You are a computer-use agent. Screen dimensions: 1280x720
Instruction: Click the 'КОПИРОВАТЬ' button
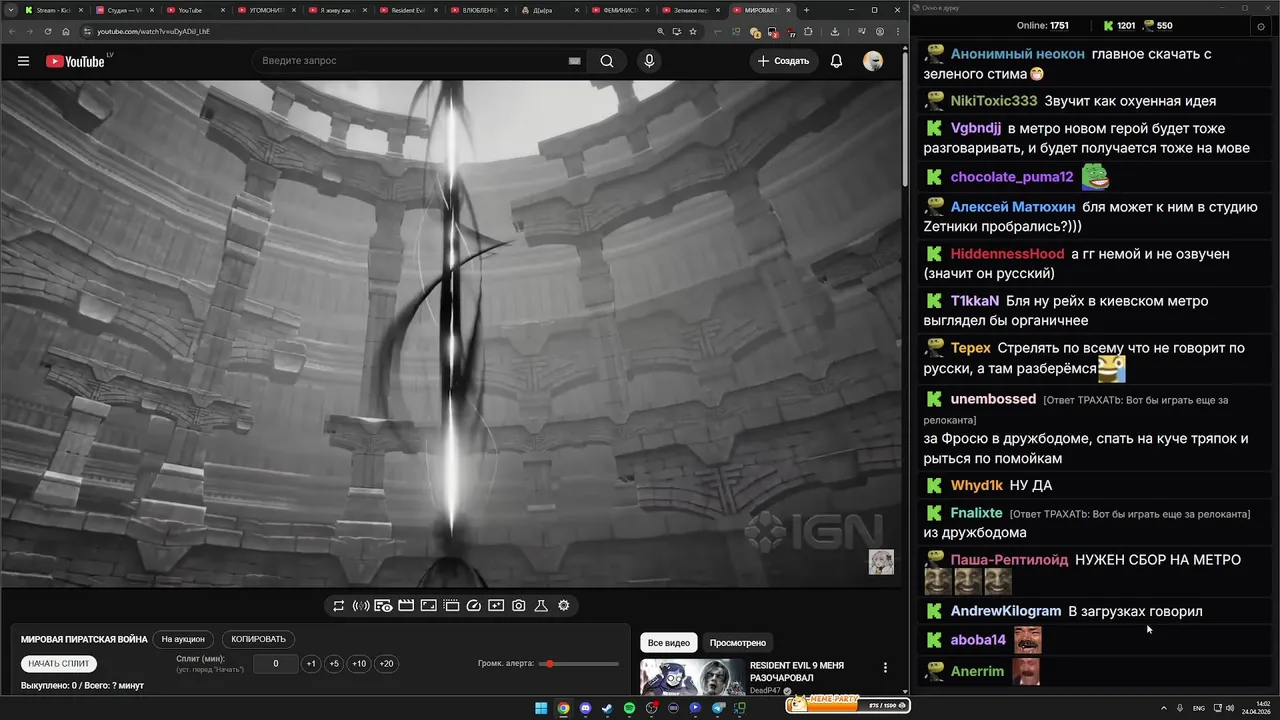point(258,639)
